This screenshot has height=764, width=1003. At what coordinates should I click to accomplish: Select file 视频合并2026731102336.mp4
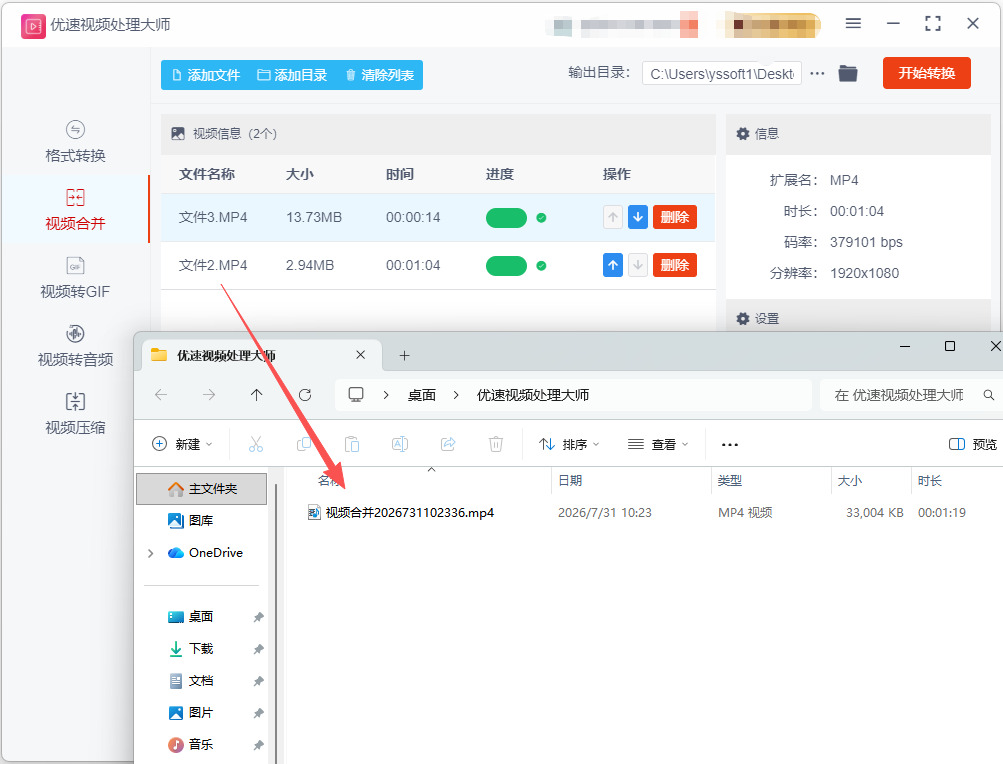(409, 513)
